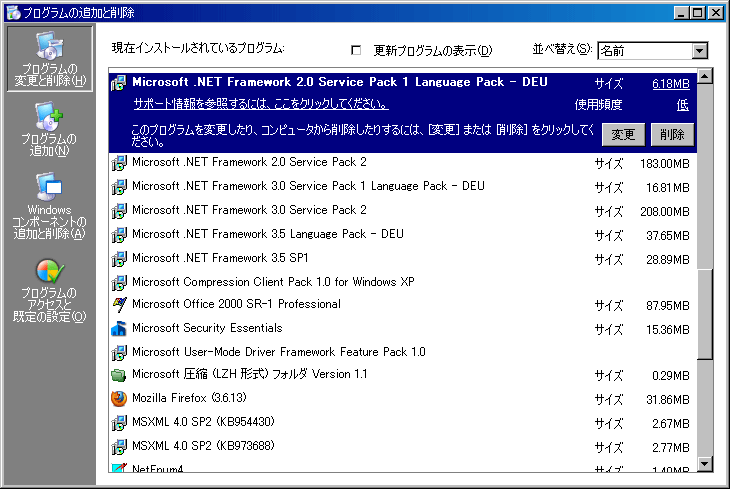Click the 低 usage frequency link
The image size is (730, 489).
coord(683,105)
